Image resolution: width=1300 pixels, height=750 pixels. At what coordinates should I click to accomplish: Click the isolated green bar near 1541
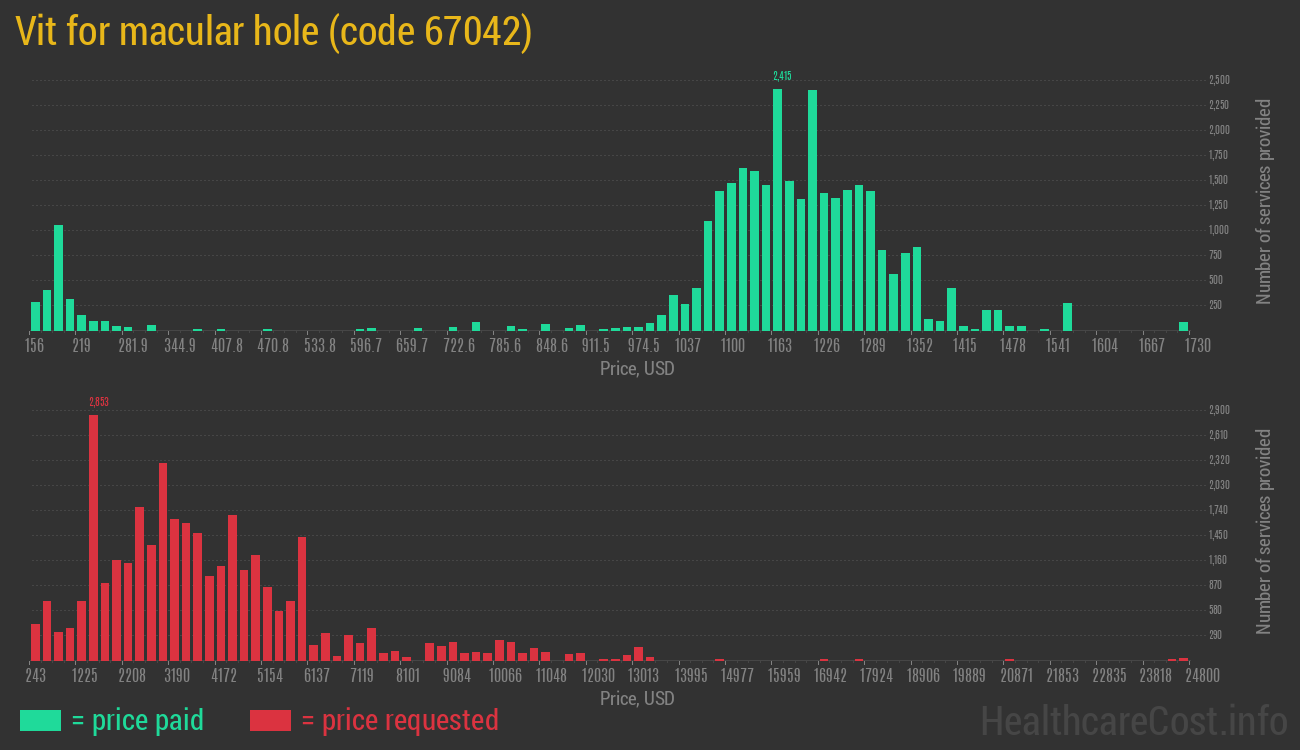click(x=1067, y=317)
